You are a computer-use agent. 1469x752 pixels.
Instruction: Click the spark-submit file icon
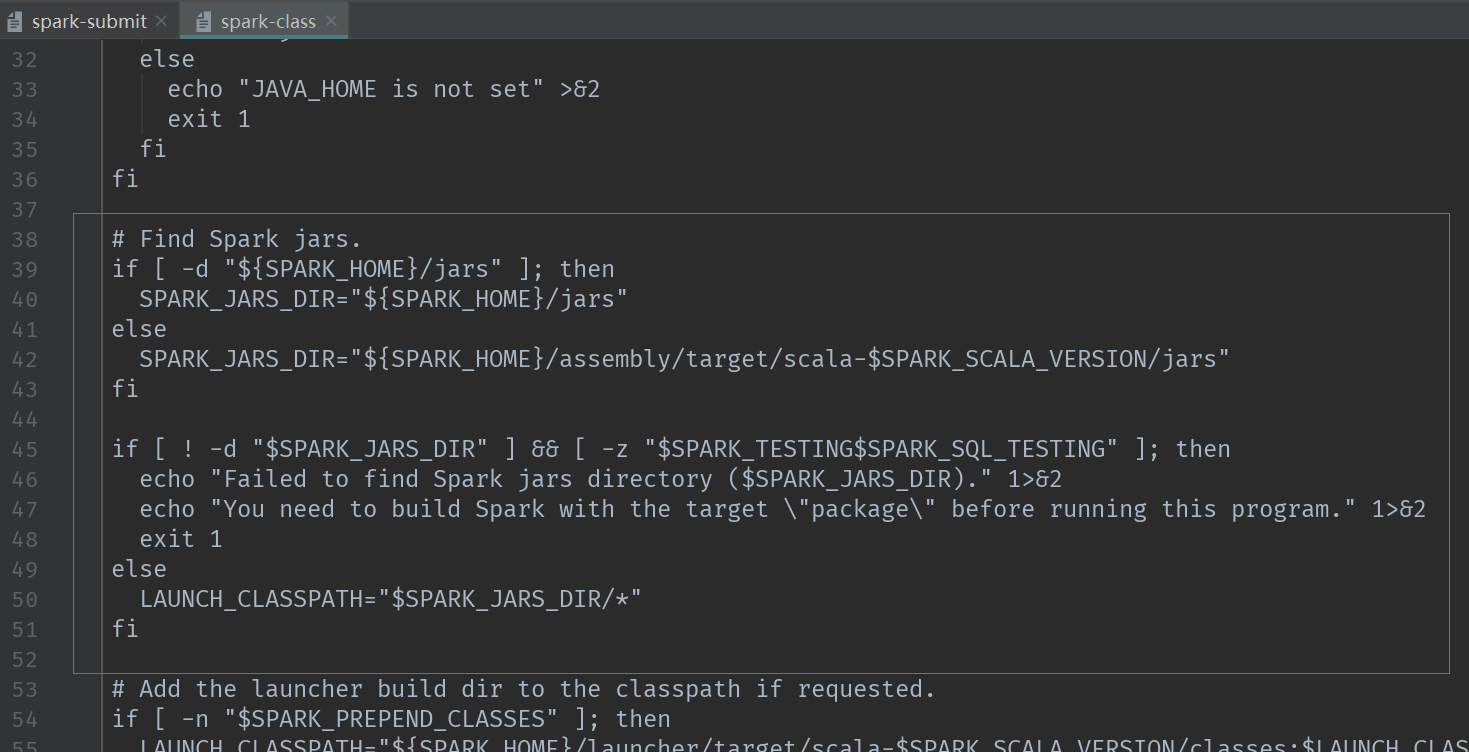click(15, 21)
